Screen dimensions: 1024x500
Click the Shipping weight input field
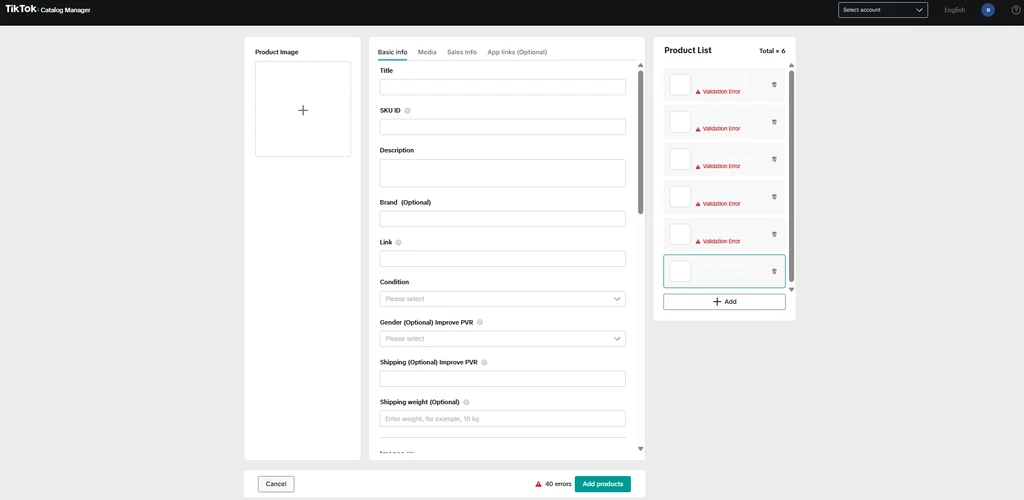502,418
